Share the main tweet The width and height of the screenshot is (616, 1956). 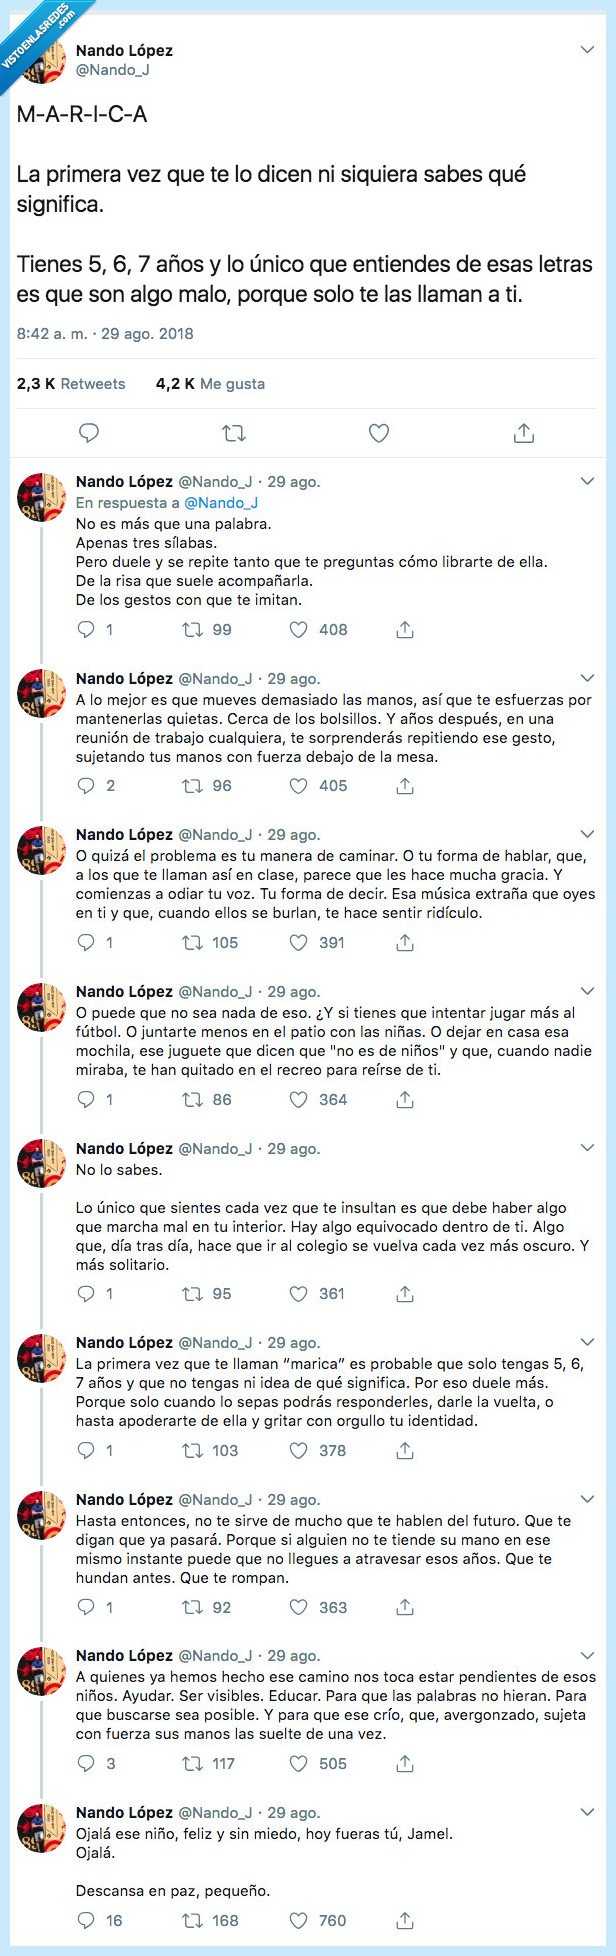coord(522,433)
